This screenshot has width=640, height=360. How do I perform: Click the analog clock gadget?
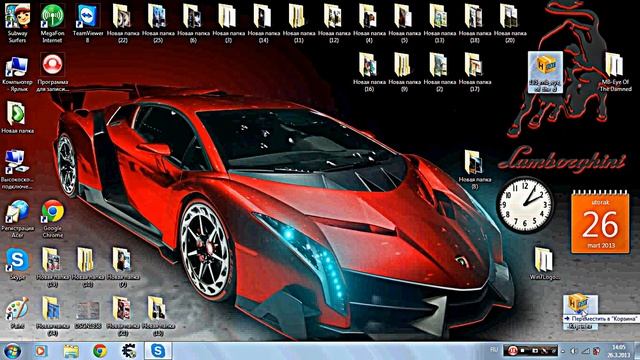coord(524,204)
